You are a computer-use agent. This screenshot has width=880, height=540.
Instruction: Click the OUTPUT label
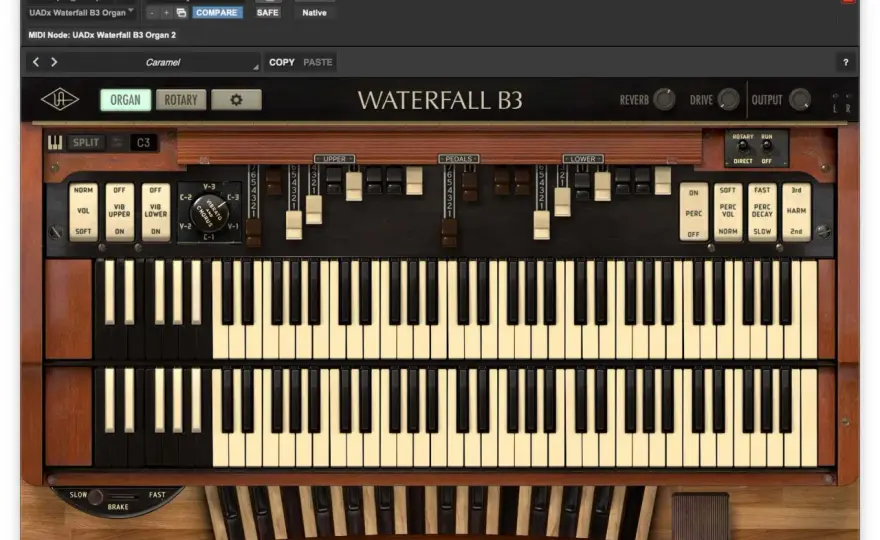[x=767, y=100]
